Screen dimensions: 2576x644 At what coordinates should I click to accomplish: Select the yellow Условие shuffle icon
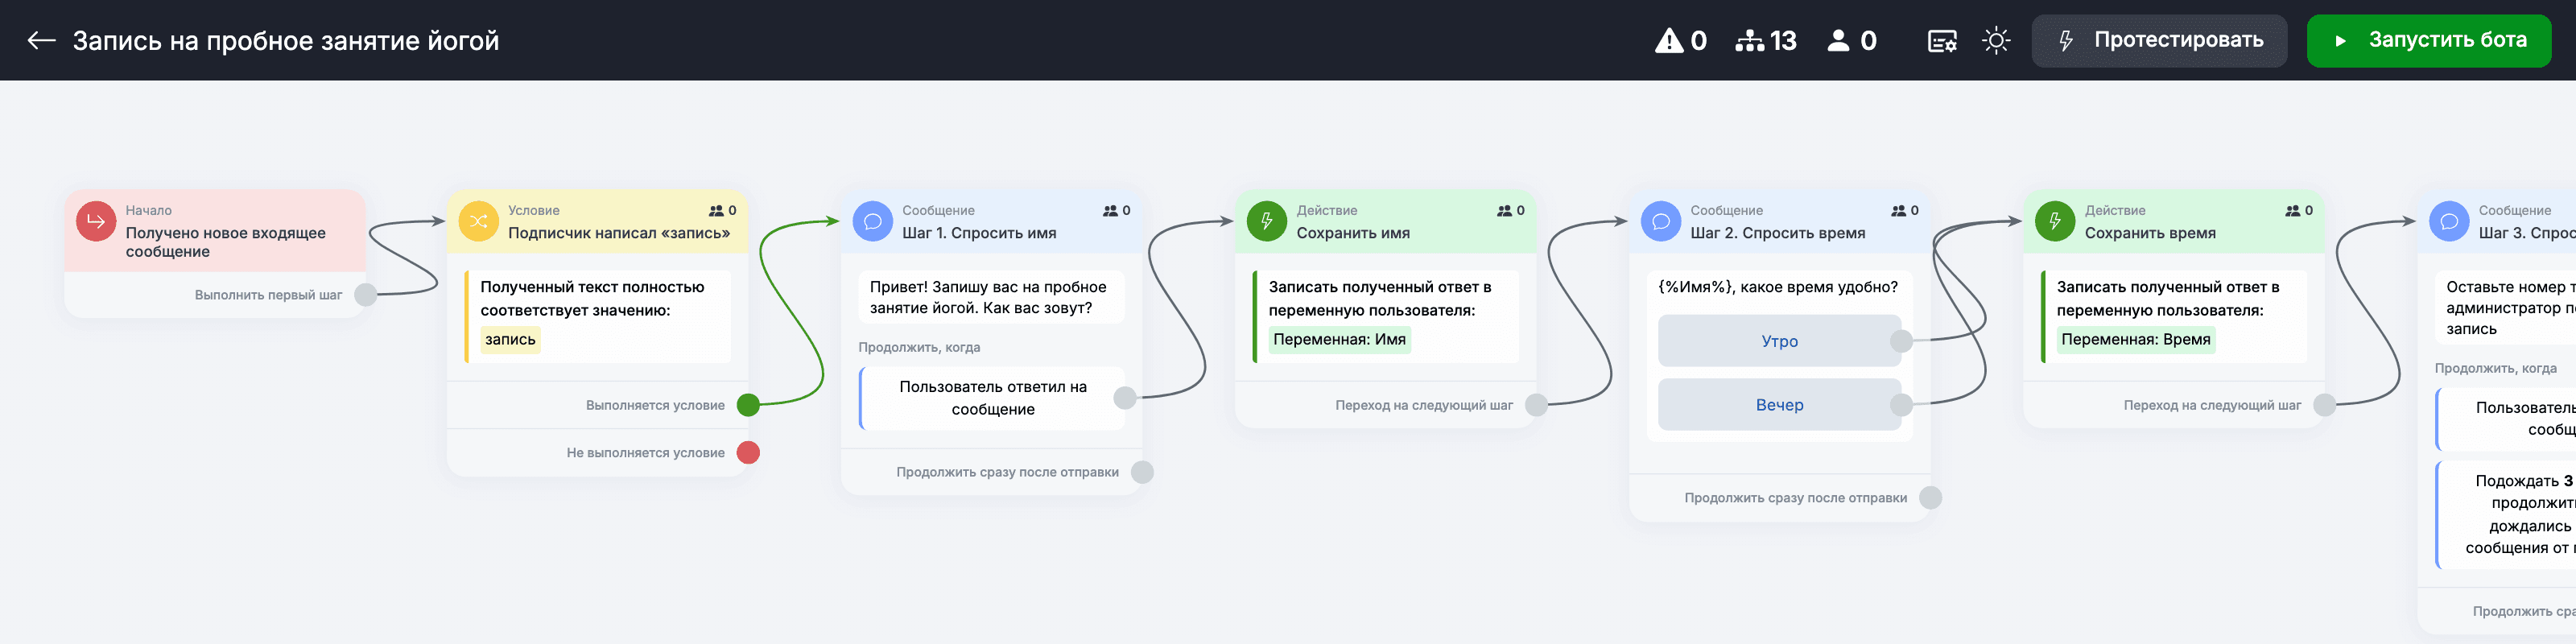tap(478, 221)
